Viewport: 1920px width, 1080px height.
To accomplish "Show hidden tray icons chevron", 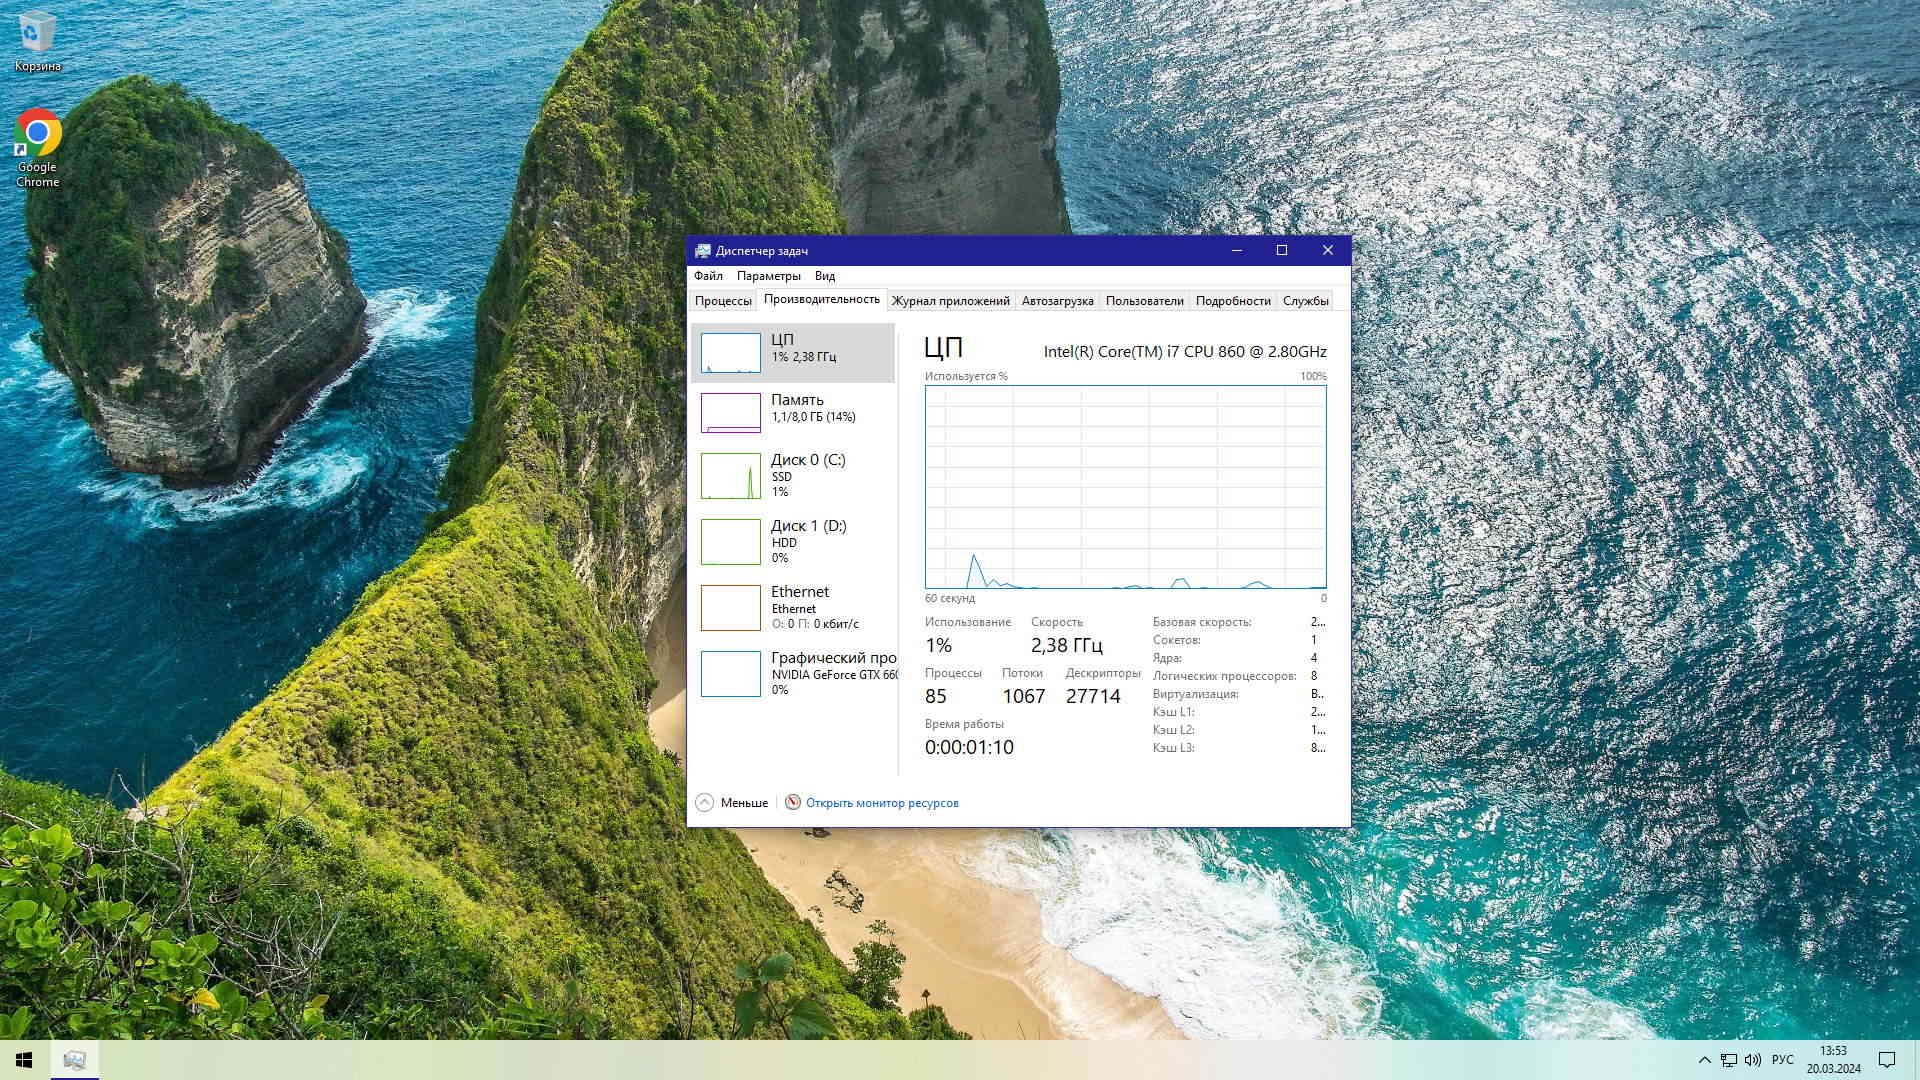I will [1704, 1059].
